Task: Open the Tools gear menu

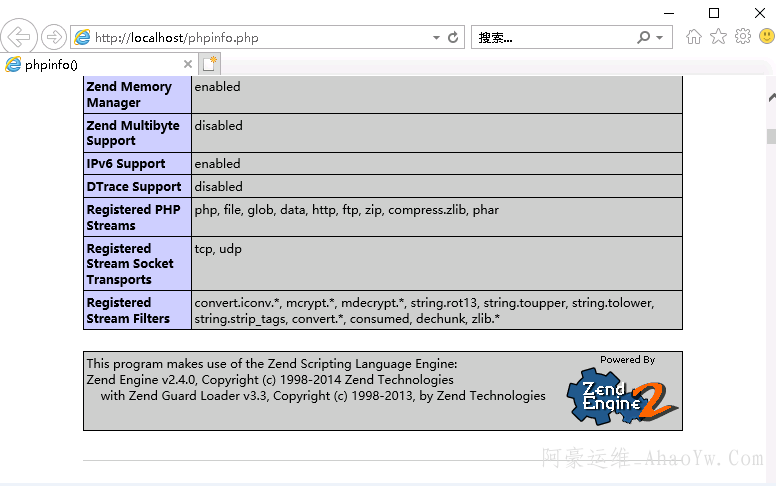Action: click(x=742, y=37)
